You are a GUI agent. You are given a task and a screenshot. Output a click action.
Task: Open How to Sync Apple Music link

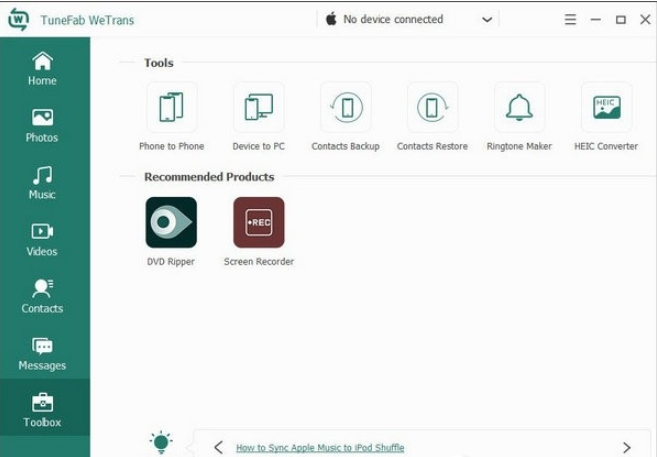(320, 448)
